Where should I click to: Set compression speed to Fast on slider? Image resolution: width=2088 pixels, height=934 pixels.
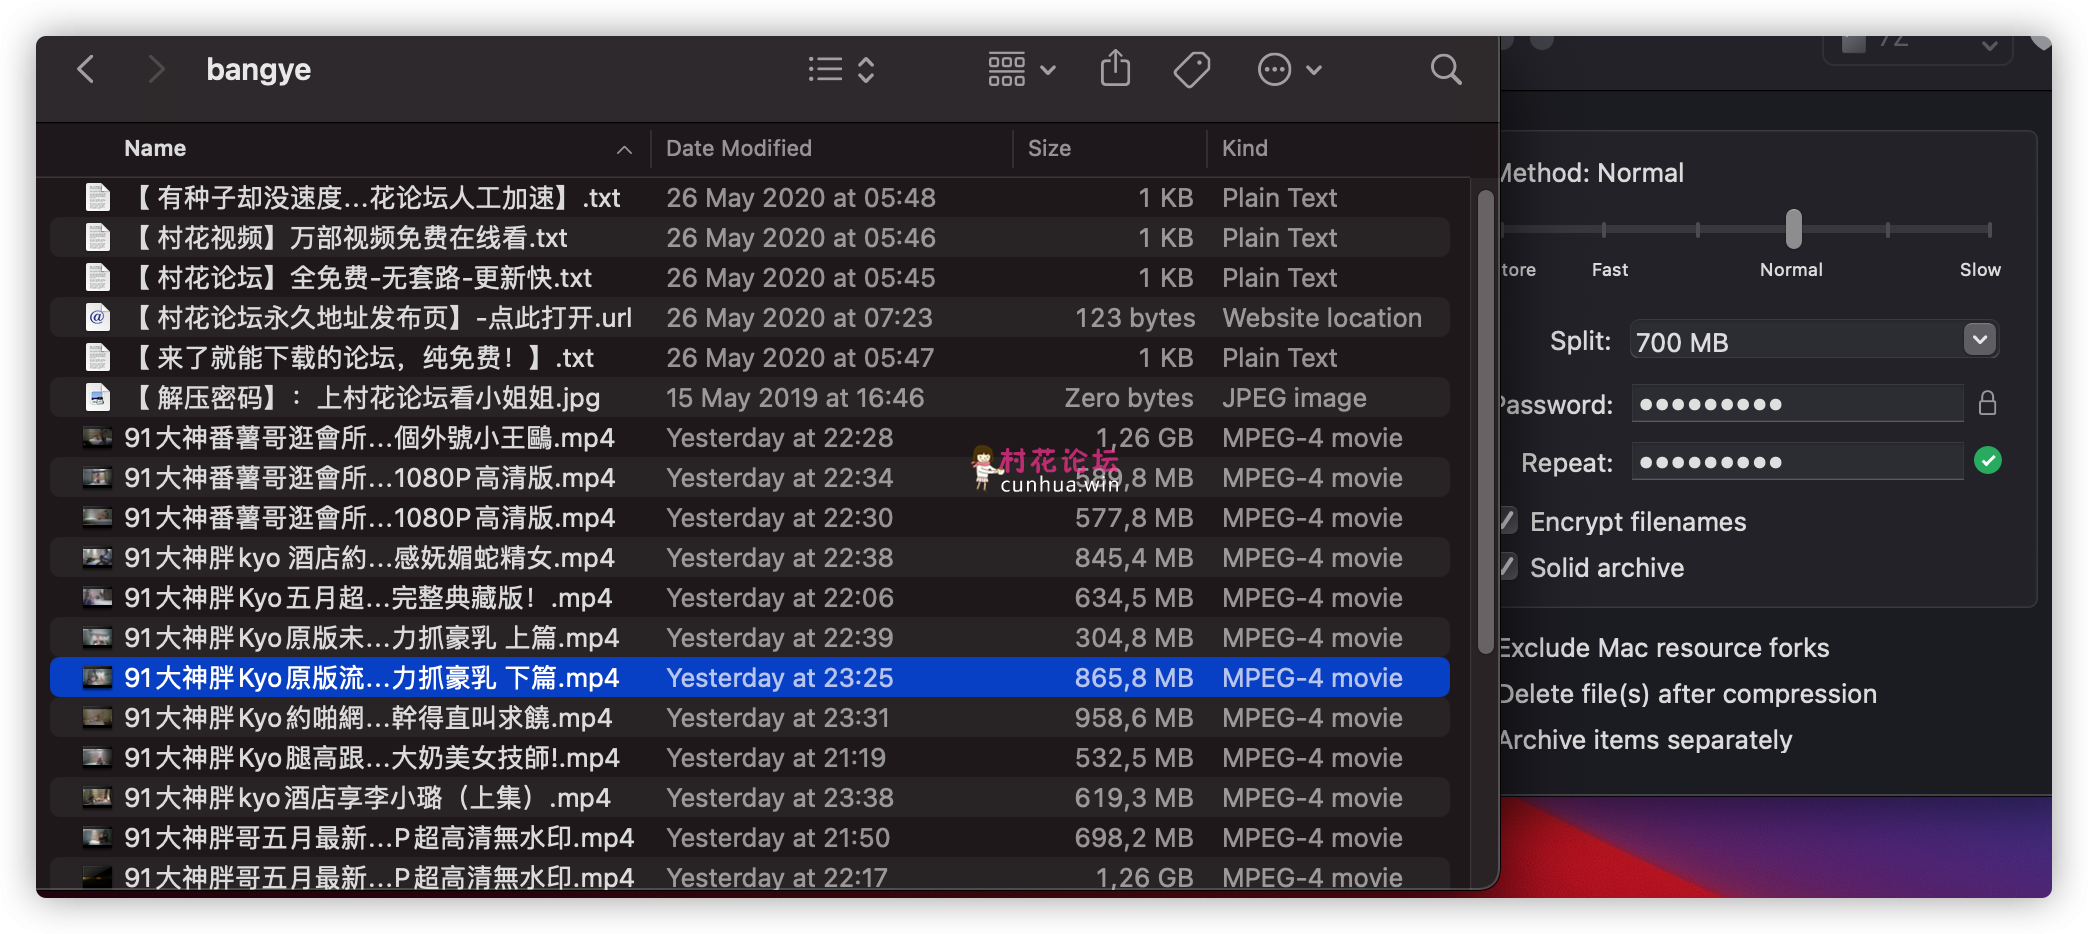(1604, 230)
